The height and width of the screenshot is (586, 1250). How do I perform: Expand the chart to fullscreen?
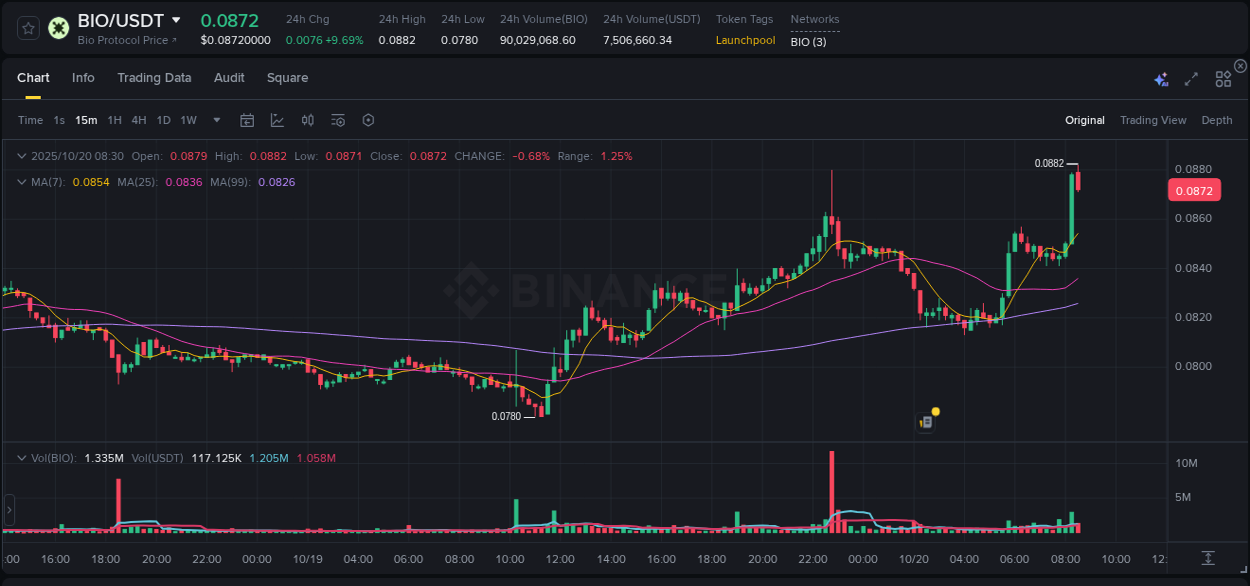(1190, 77)
